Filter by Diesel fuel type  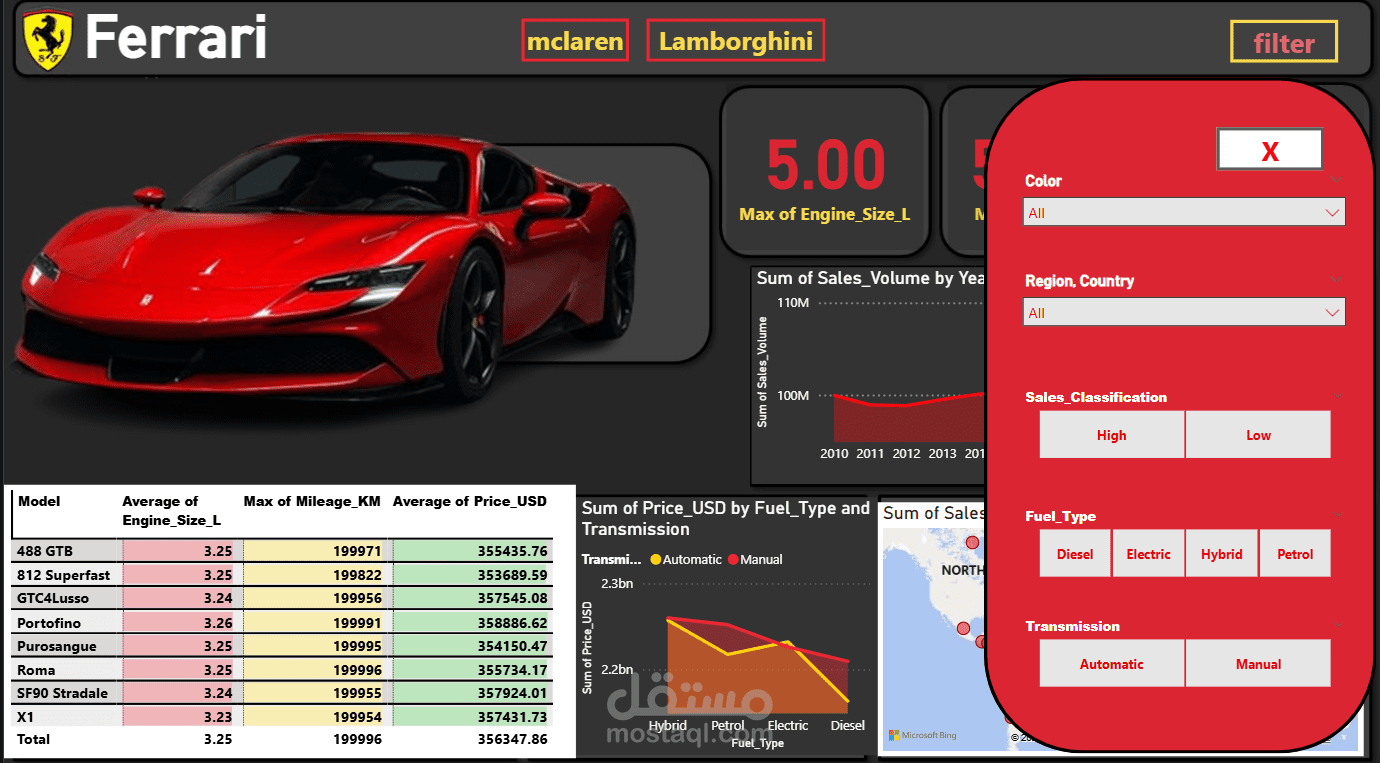[1075, 554]
